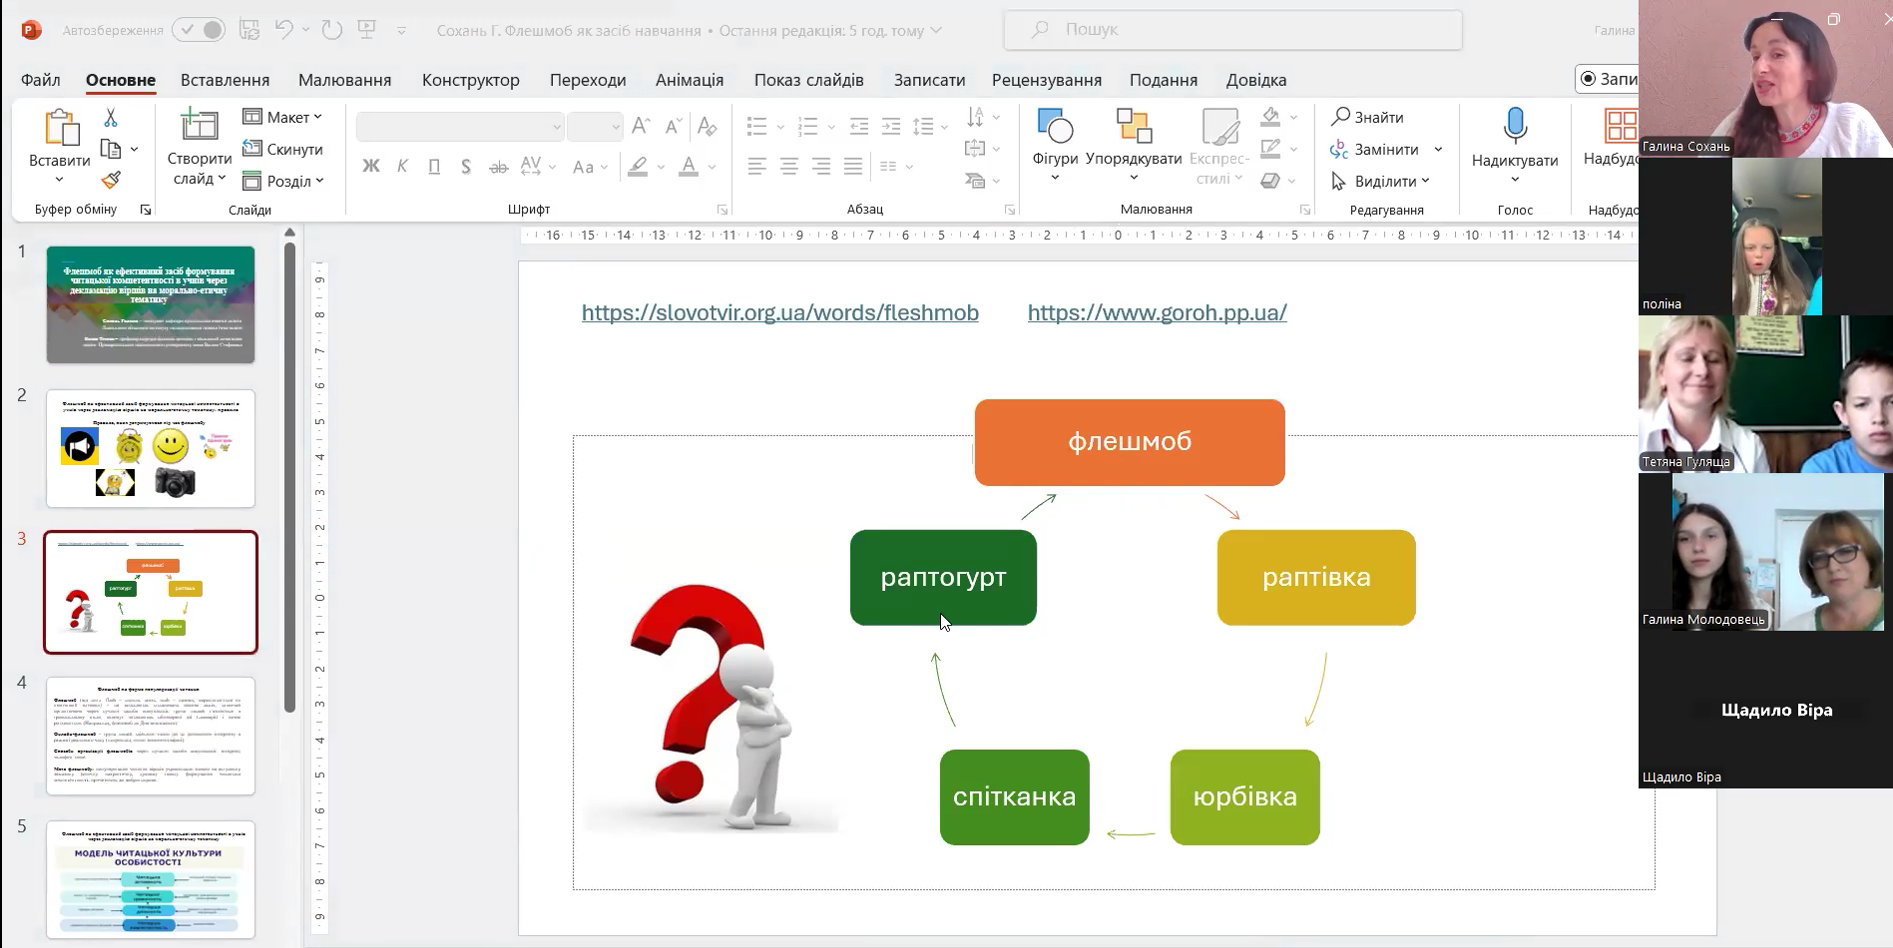
Task: Open the slovotvir.org.ua fleshmob link
Action: click(780, 313)
